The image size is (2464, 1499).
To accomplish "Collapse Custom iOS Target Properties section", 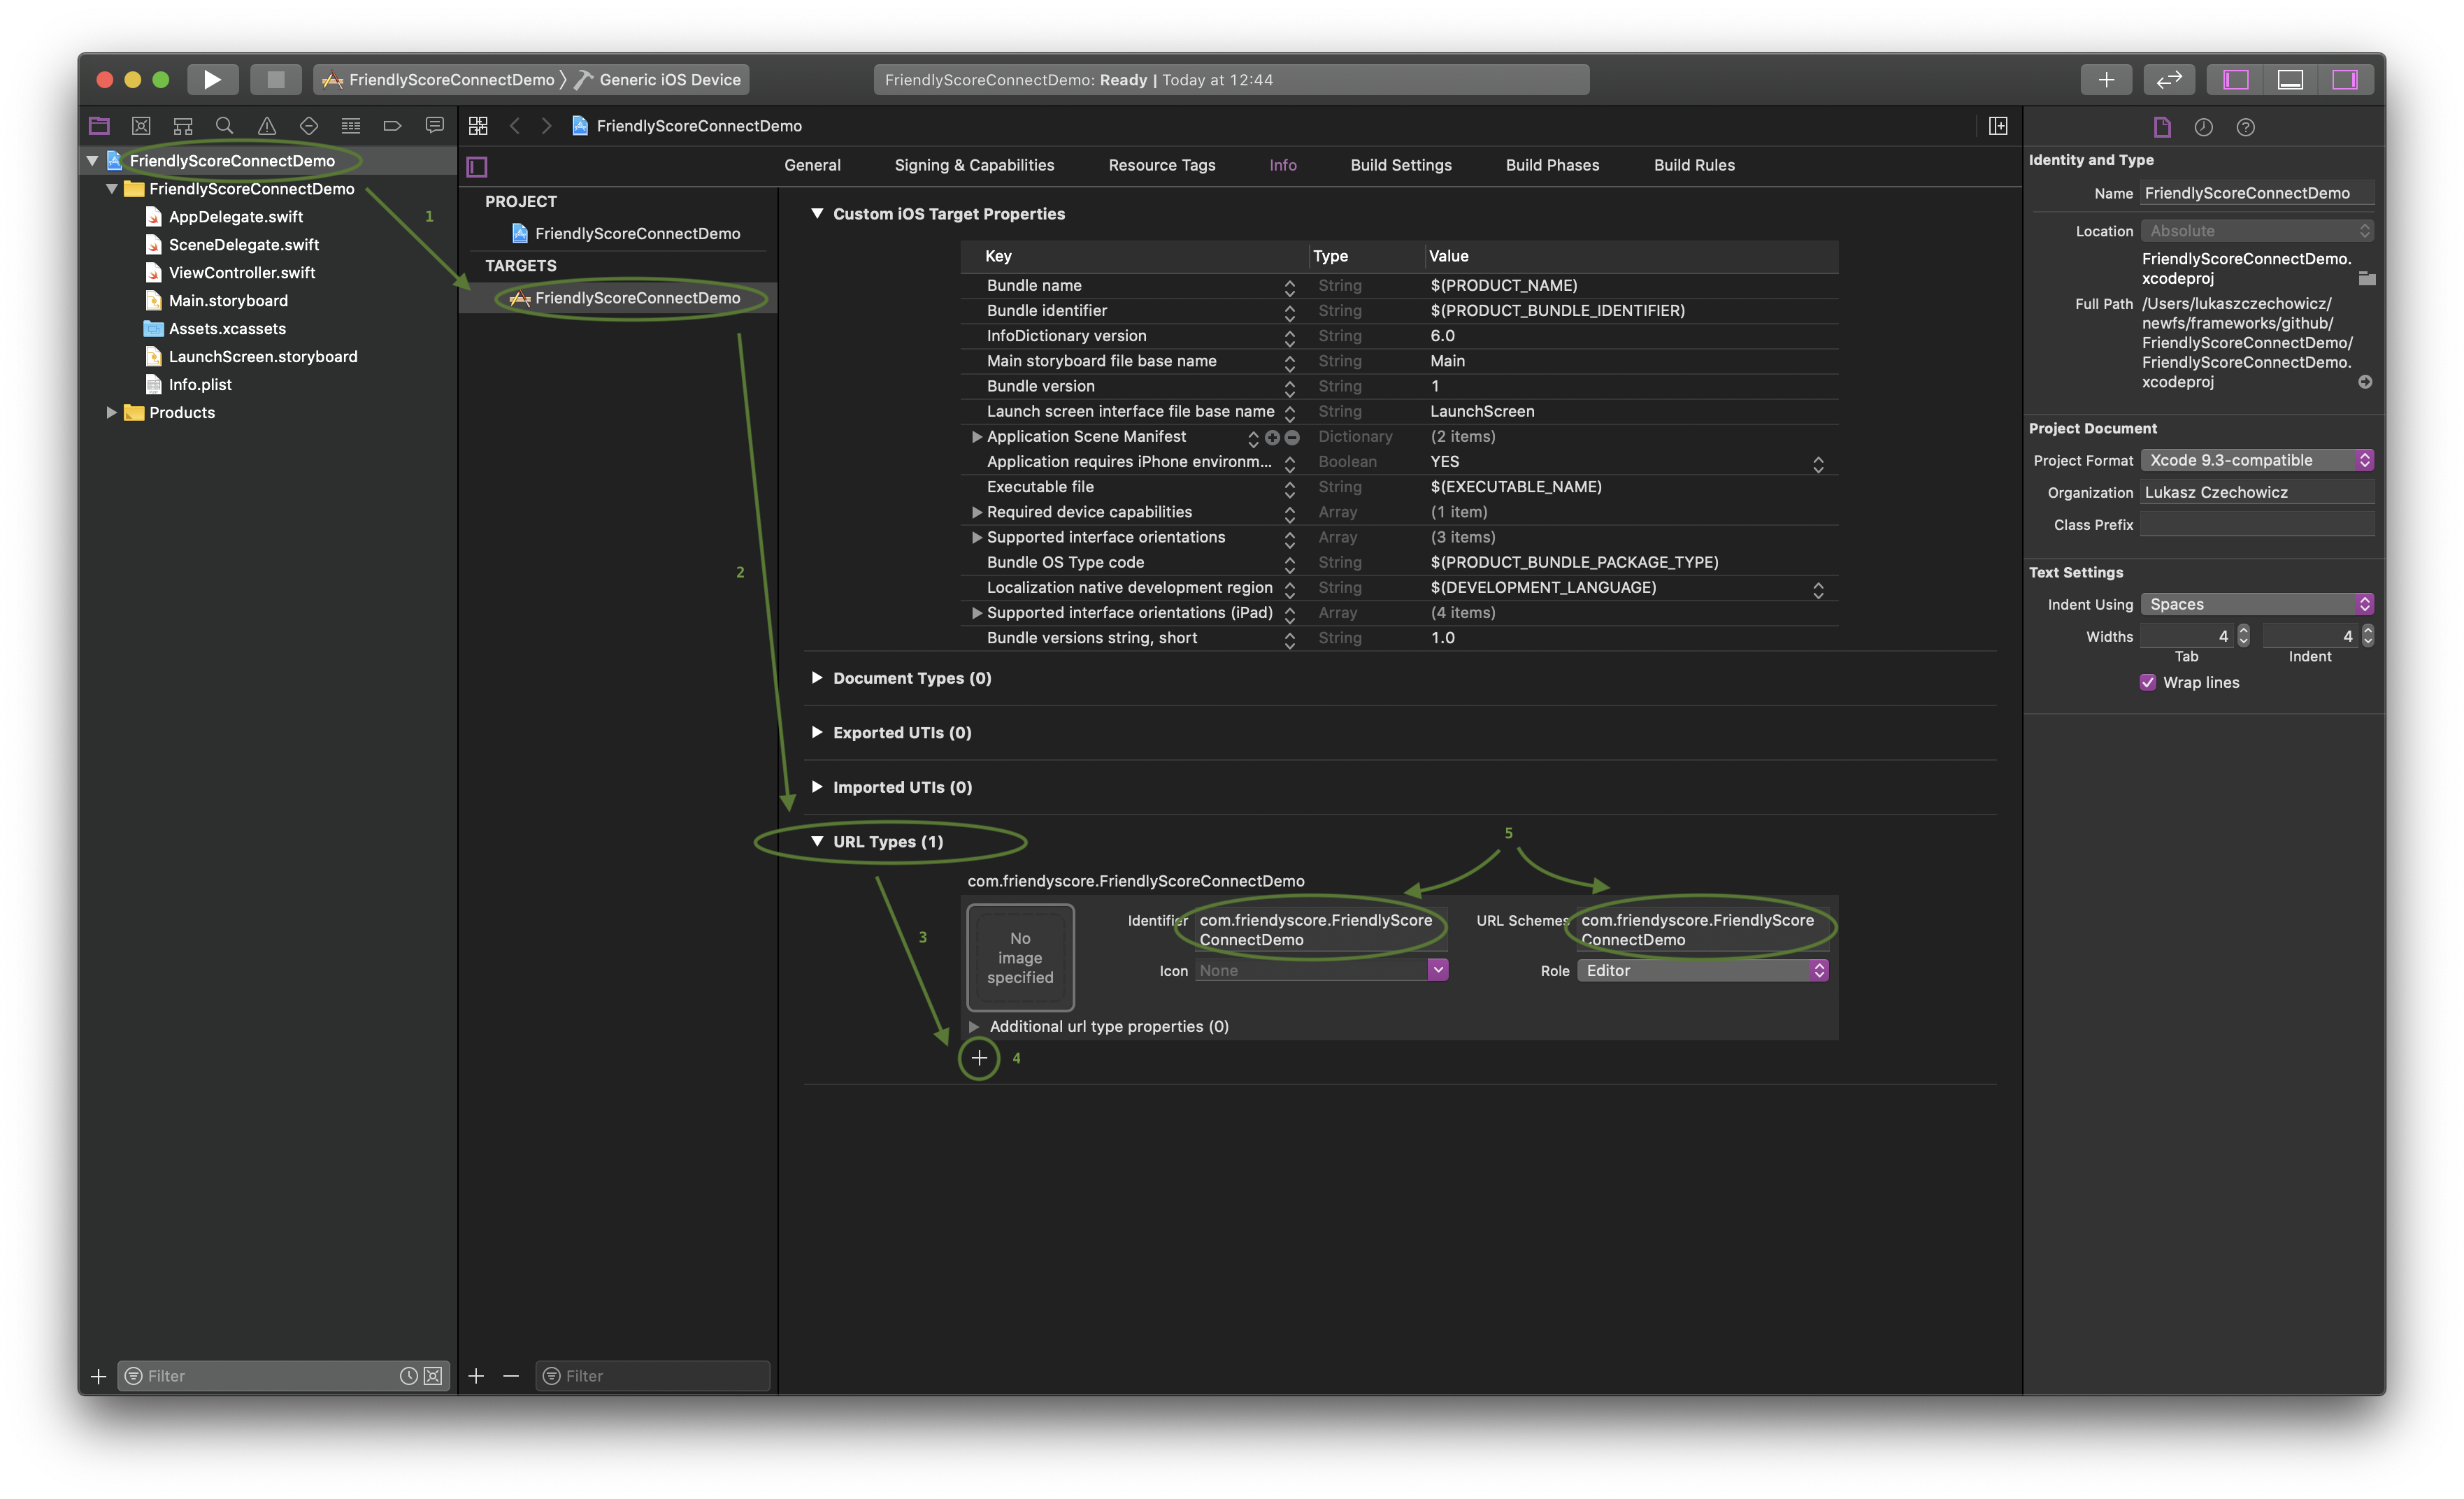I will click(817, 213).
